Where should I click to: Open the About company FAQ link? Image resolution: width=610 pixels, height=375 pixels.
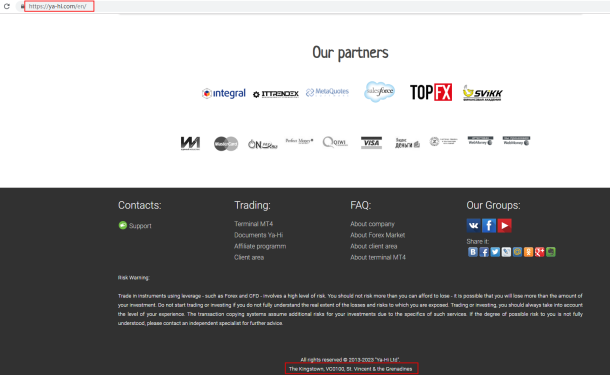(x=372, y=224)
